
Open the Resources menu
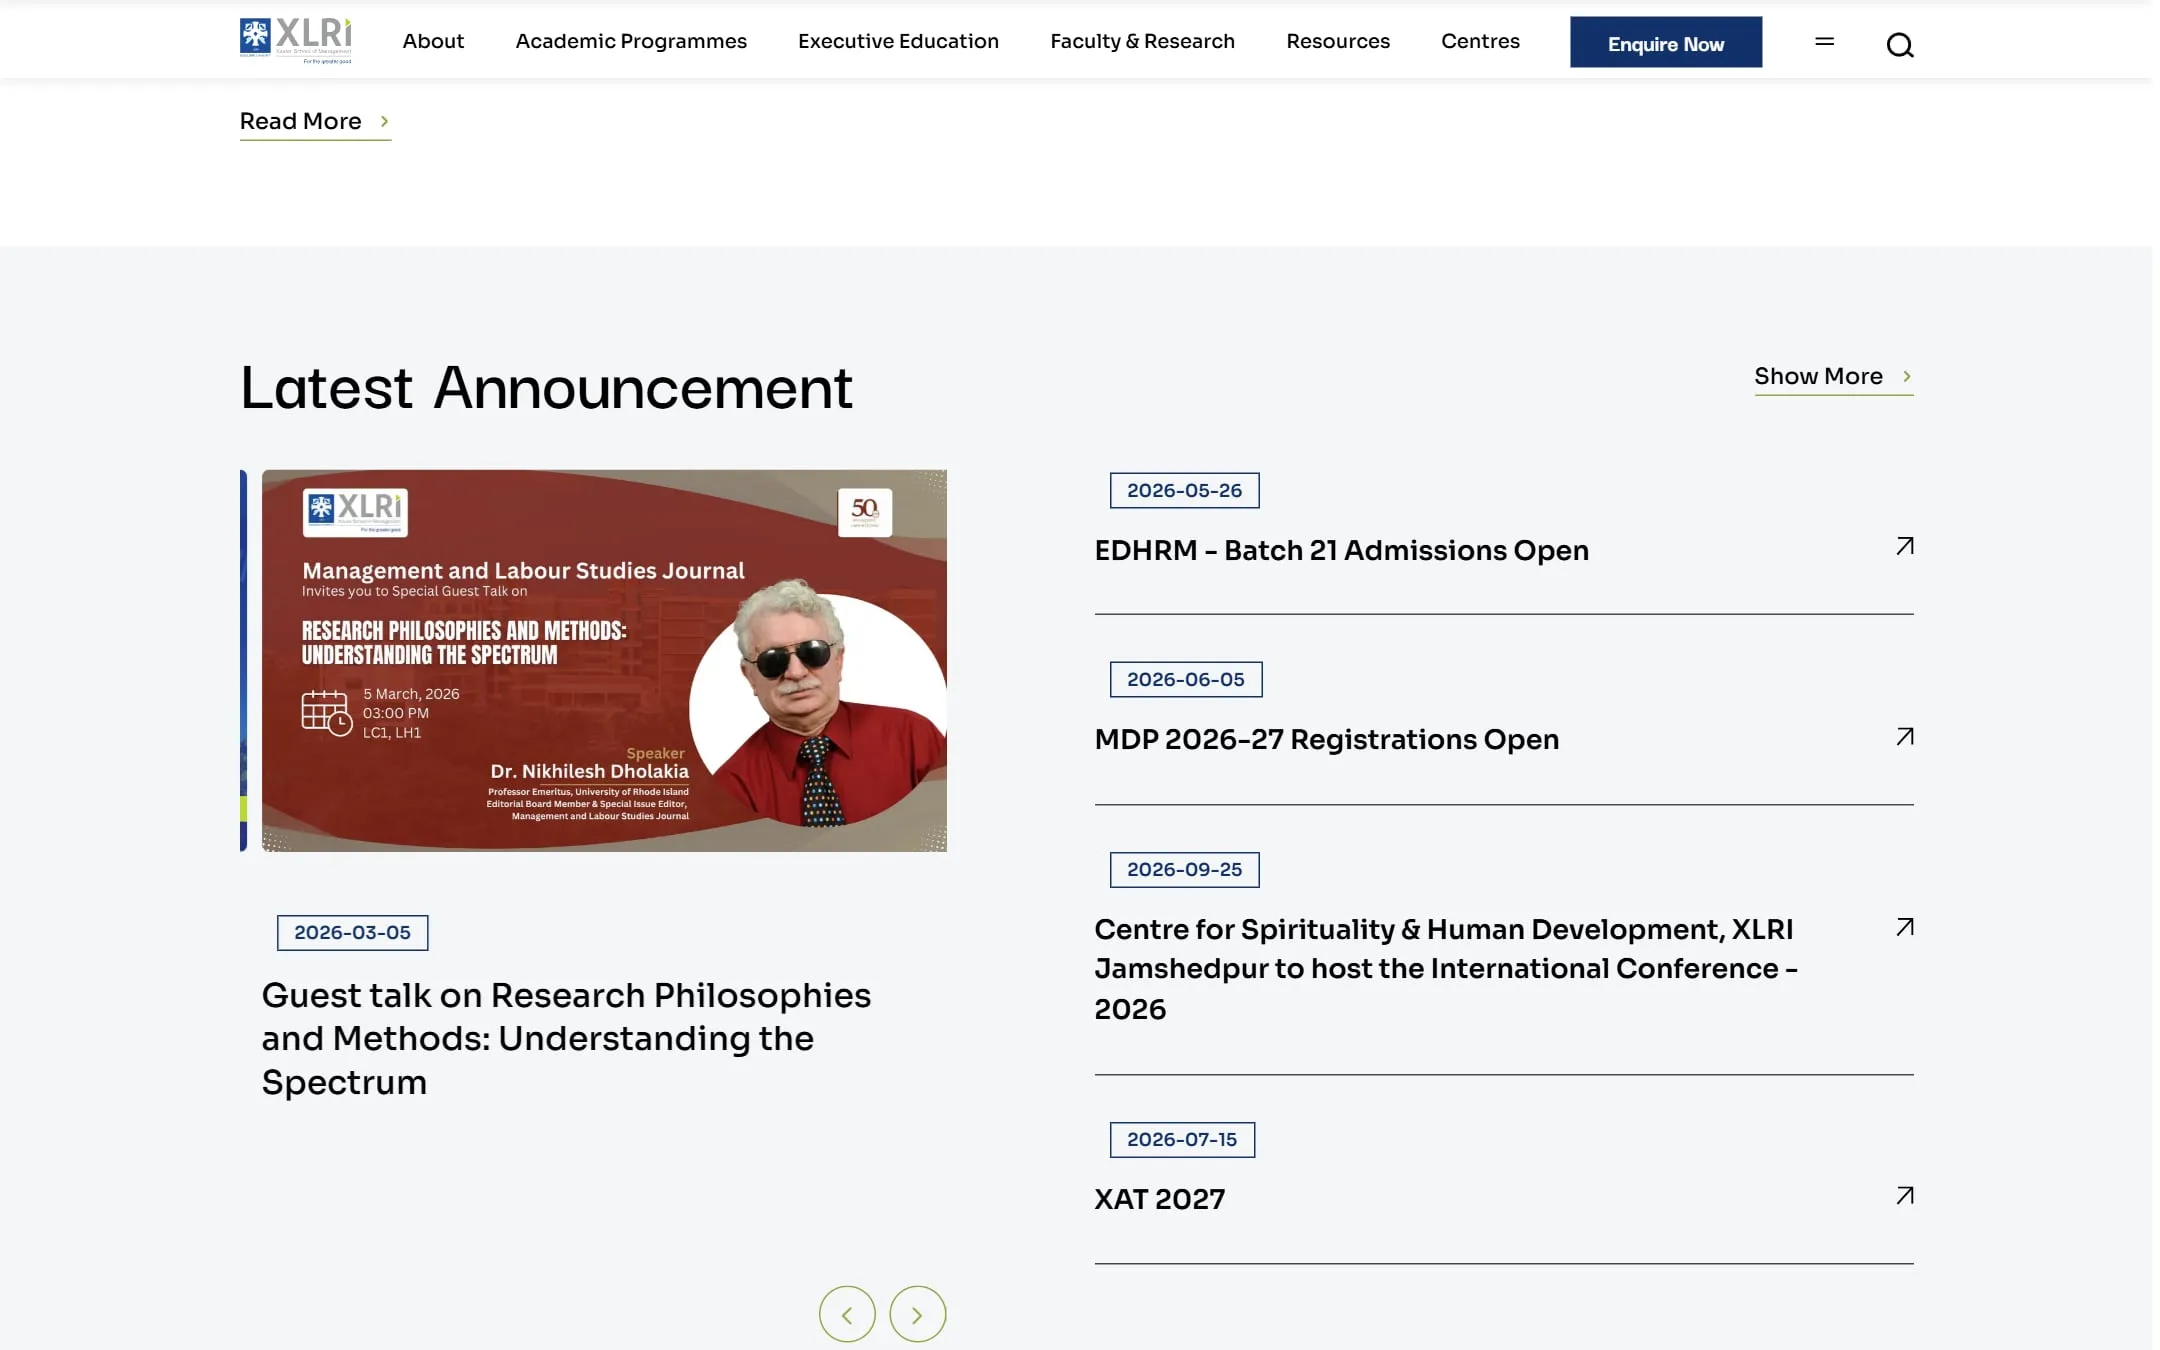(x=1338, y=41)
